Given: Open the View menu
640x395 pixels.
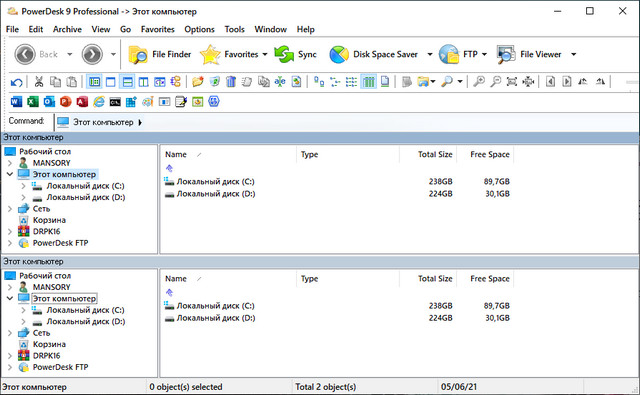Looking at the screenshot, I should (101, 29).
